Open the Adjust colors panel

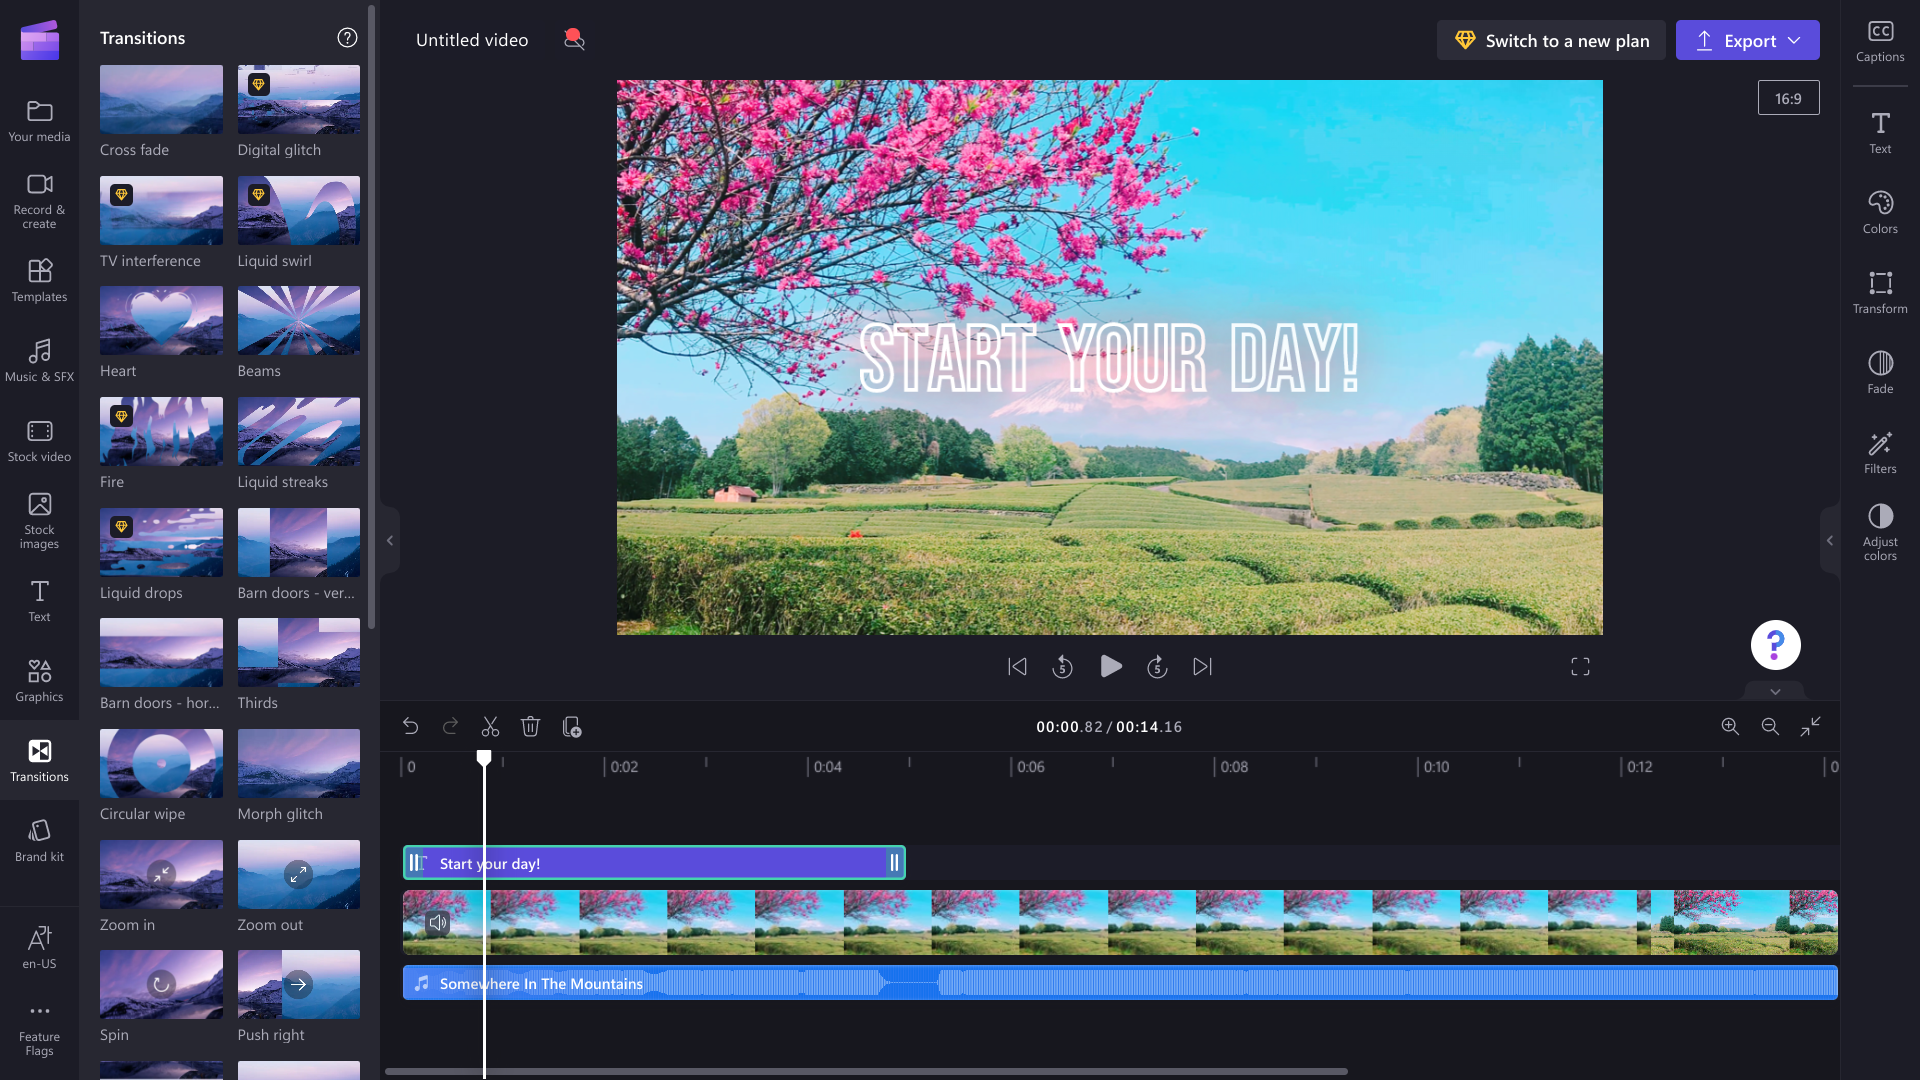tap(1880, 532)
